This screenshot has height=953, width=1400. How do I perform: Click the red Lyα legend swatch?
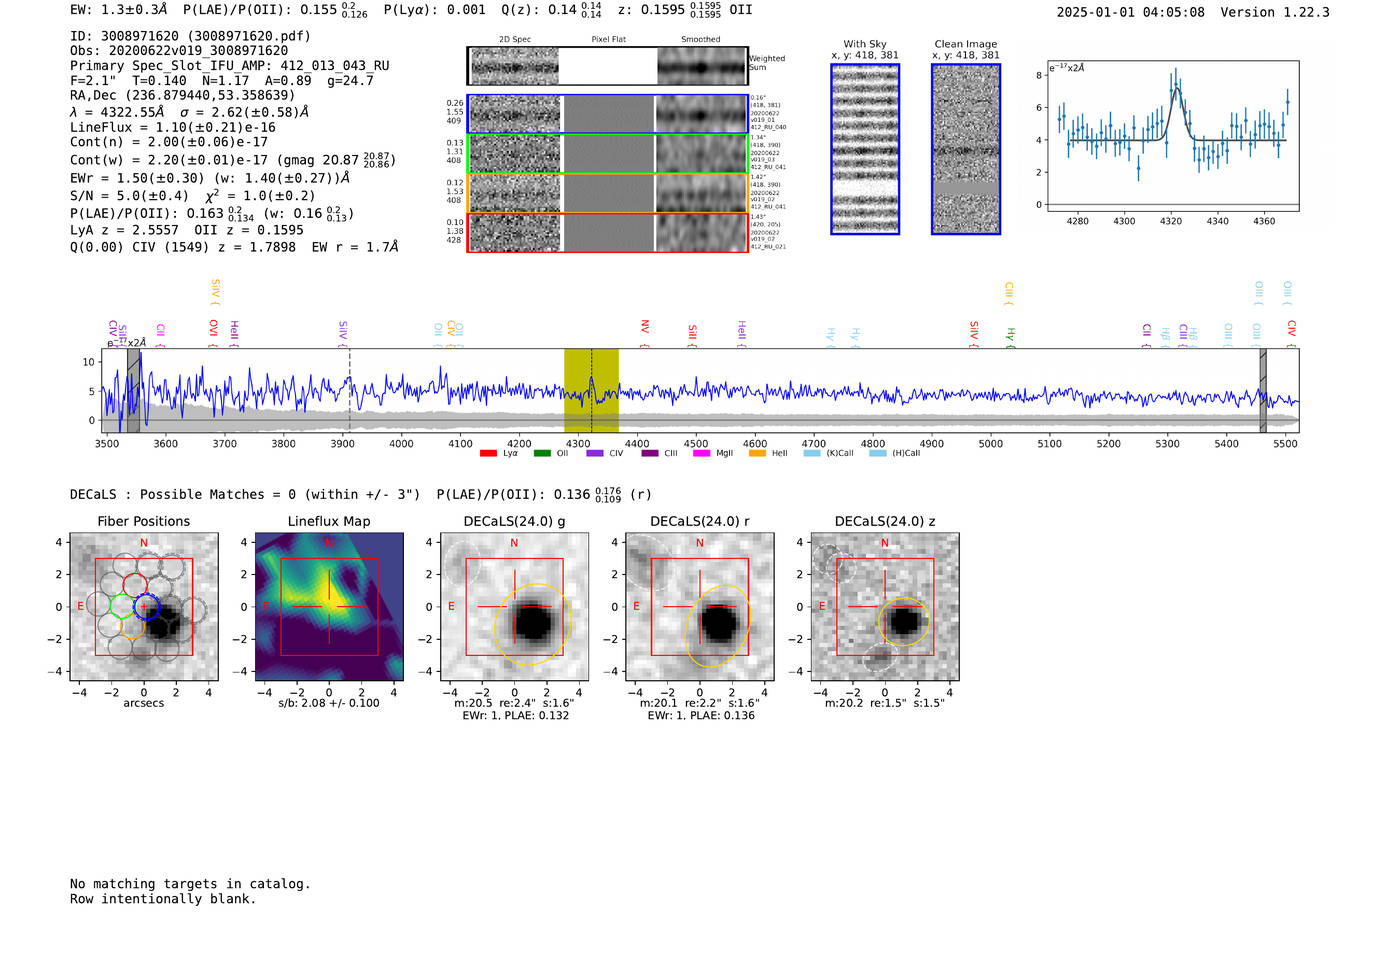(x=488, y=453)
